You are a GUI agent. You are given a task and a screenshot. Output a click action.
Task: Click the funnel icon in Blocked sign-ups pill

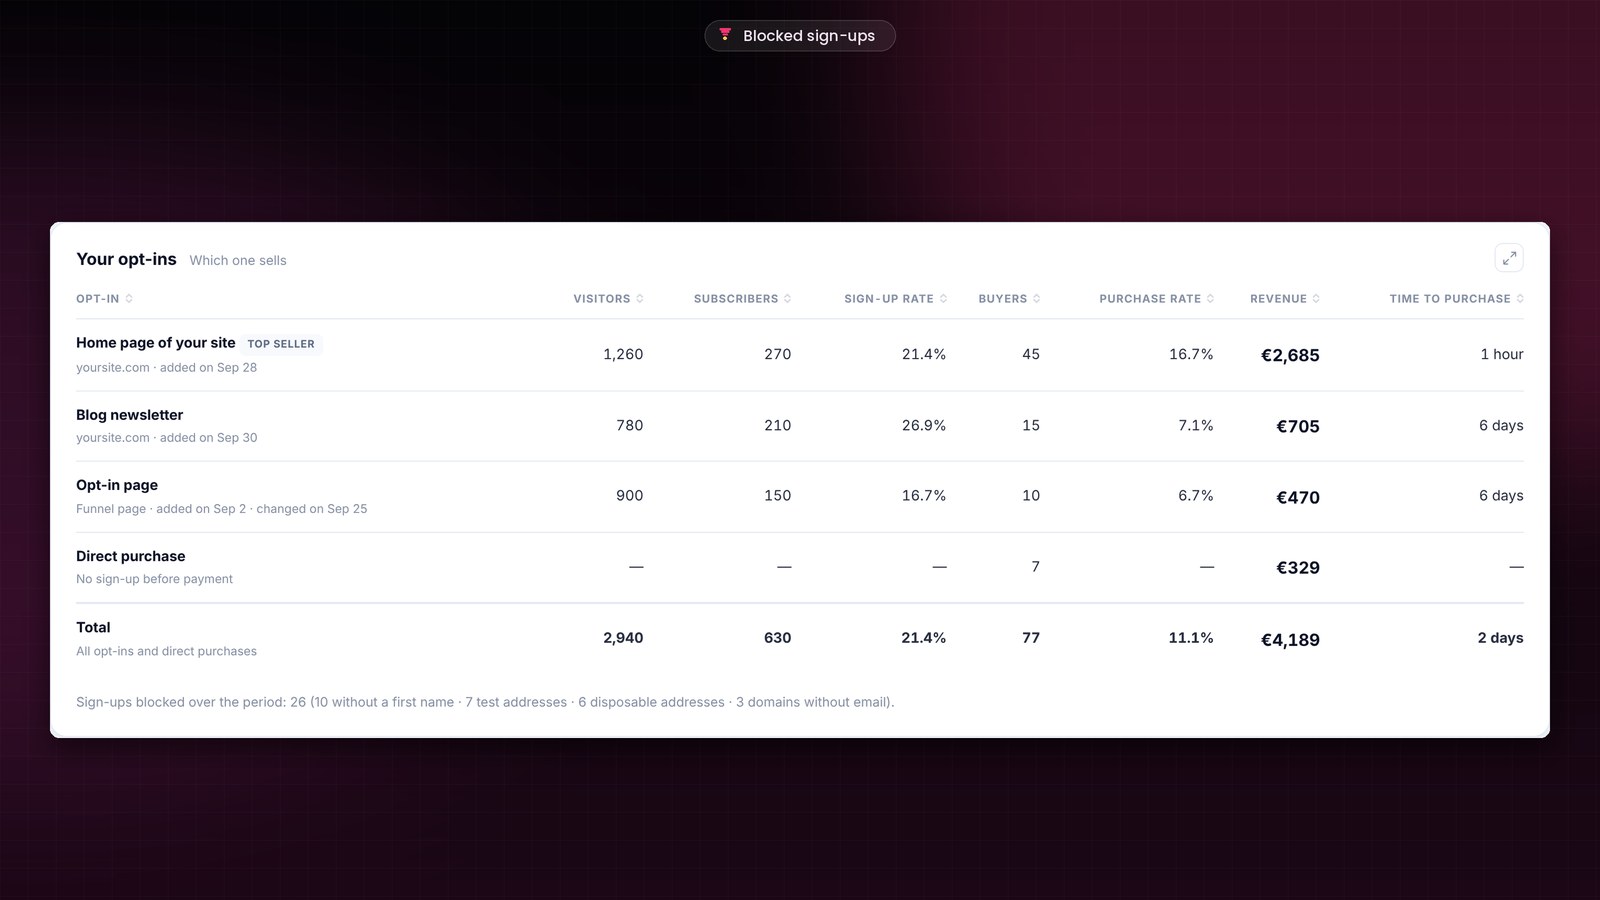(x=725, y=35)
